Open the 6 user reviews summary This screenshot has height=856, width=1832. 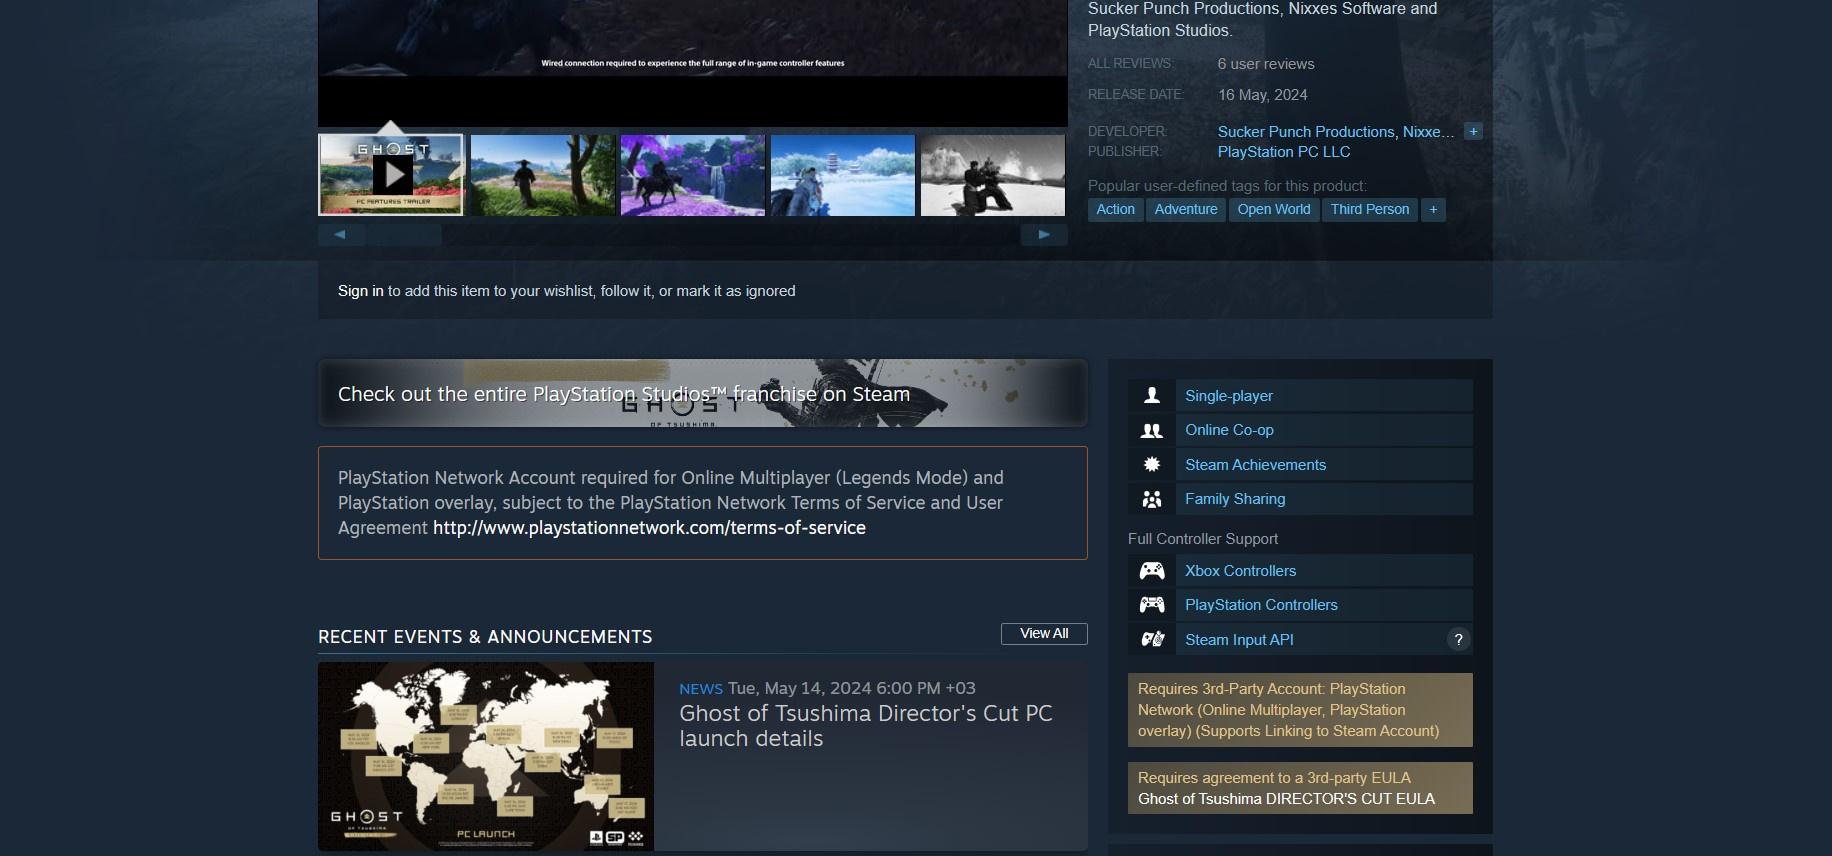[x=1266, y=64]
